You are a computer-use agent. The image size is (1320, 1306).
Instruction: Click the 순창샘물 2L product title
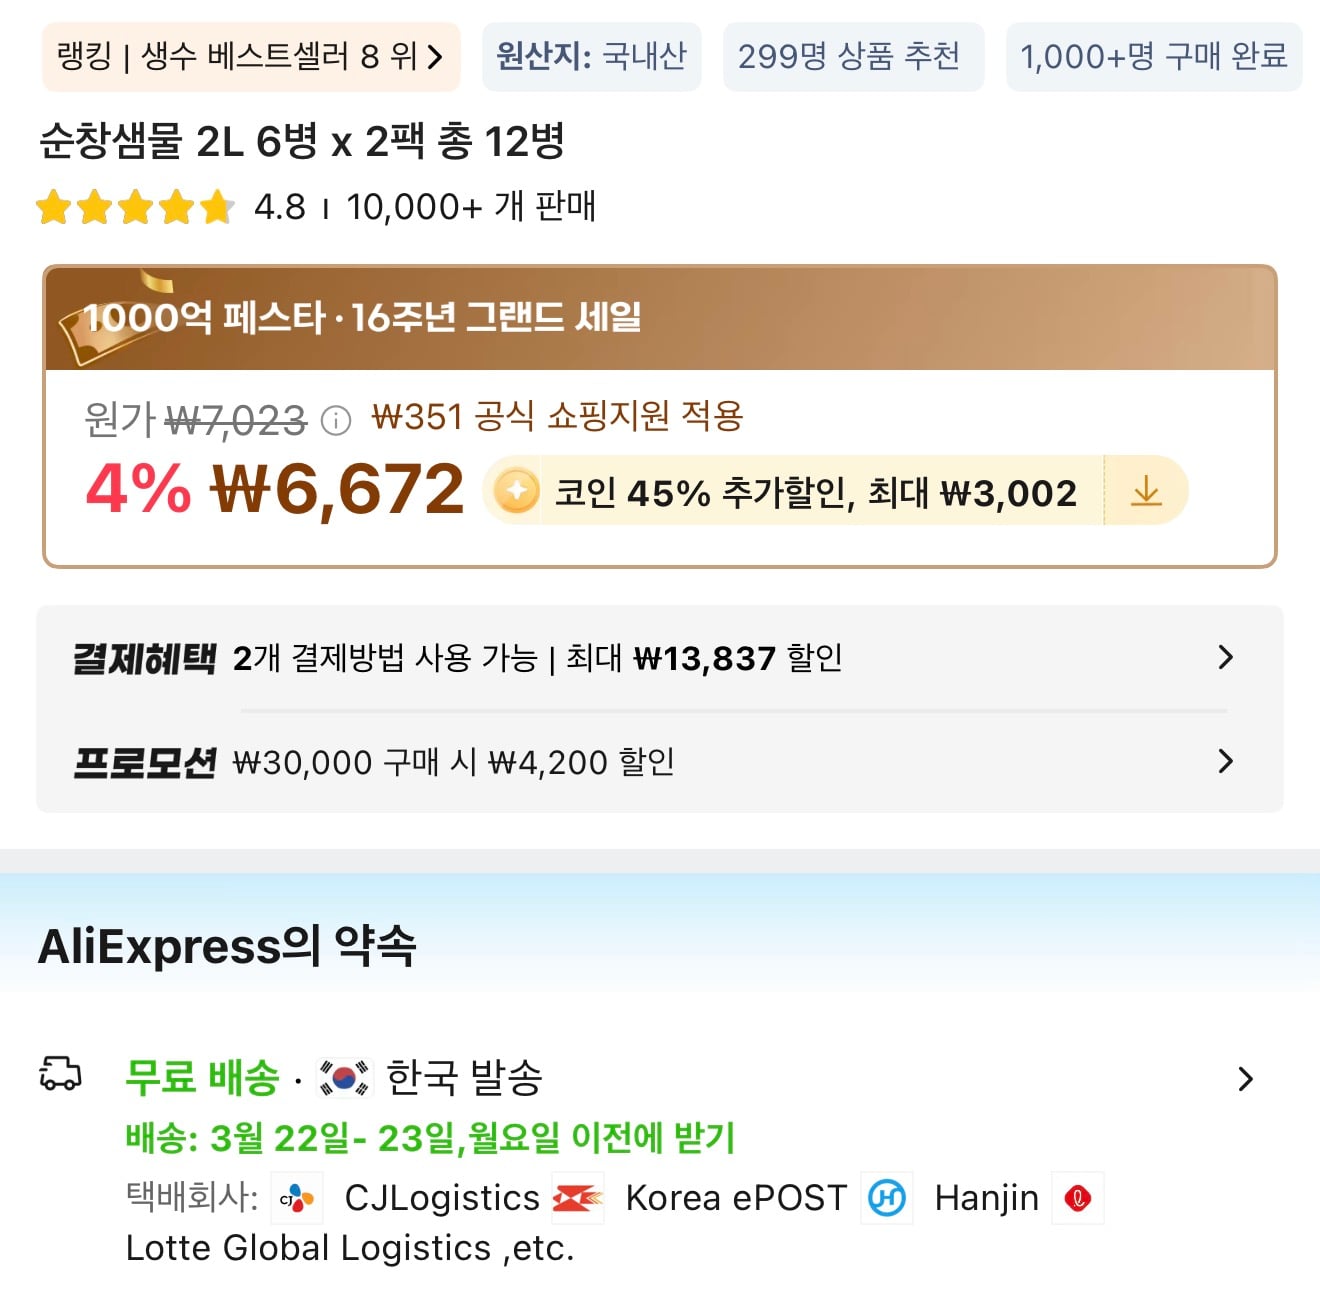(x=302, y=141)
